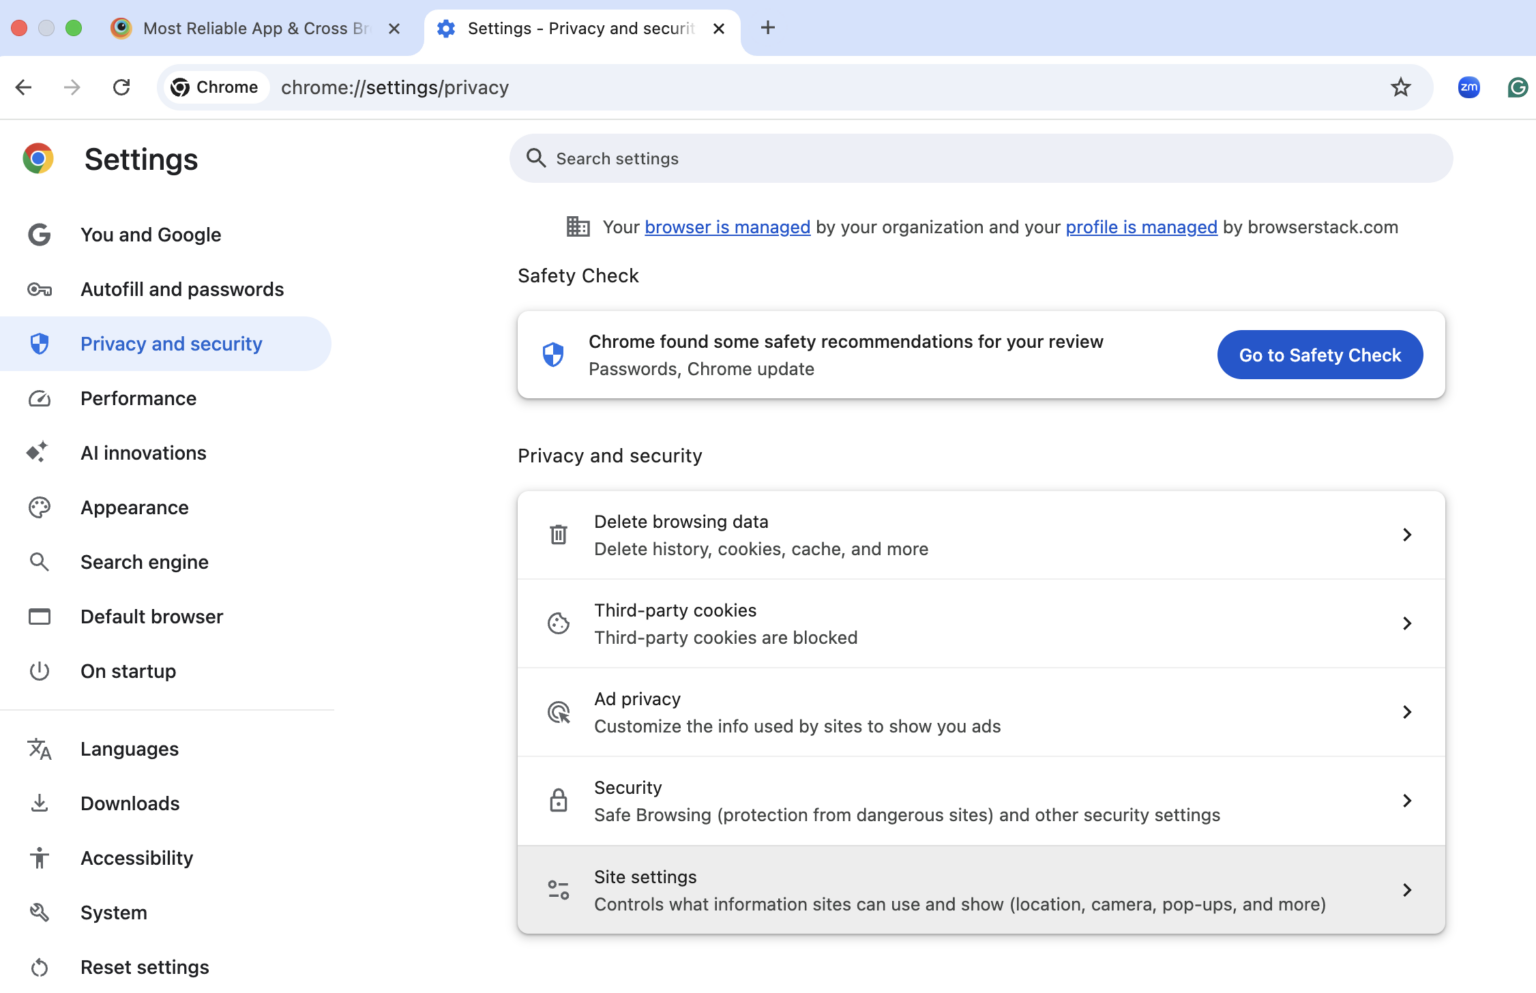The width and height of the screenshot is (1536, 993).
Task: Expand the Security settings chevron
Action: point(1407,800)
